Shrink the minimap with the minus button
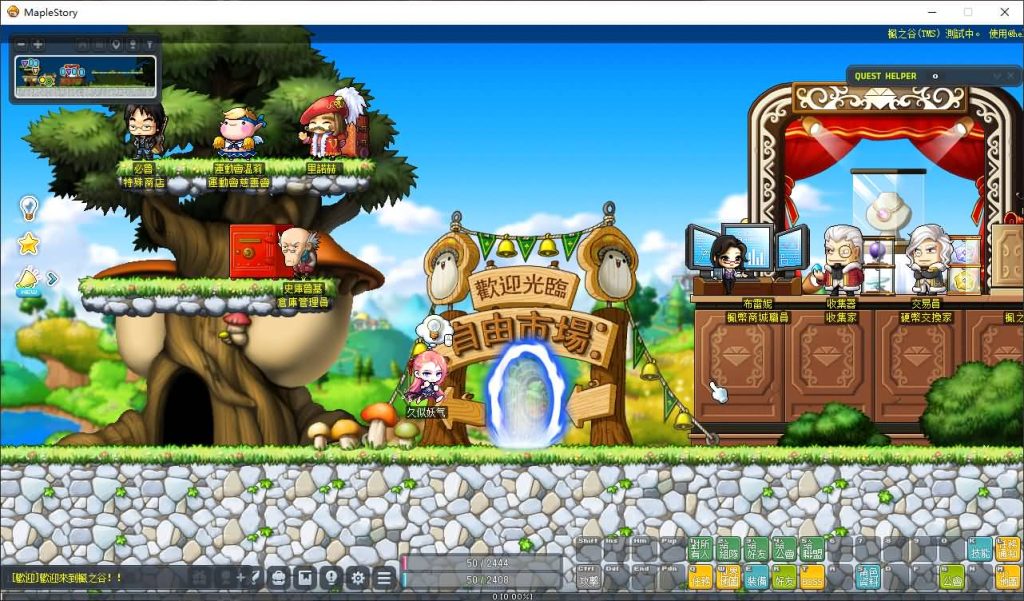 [x=22, y=44]
